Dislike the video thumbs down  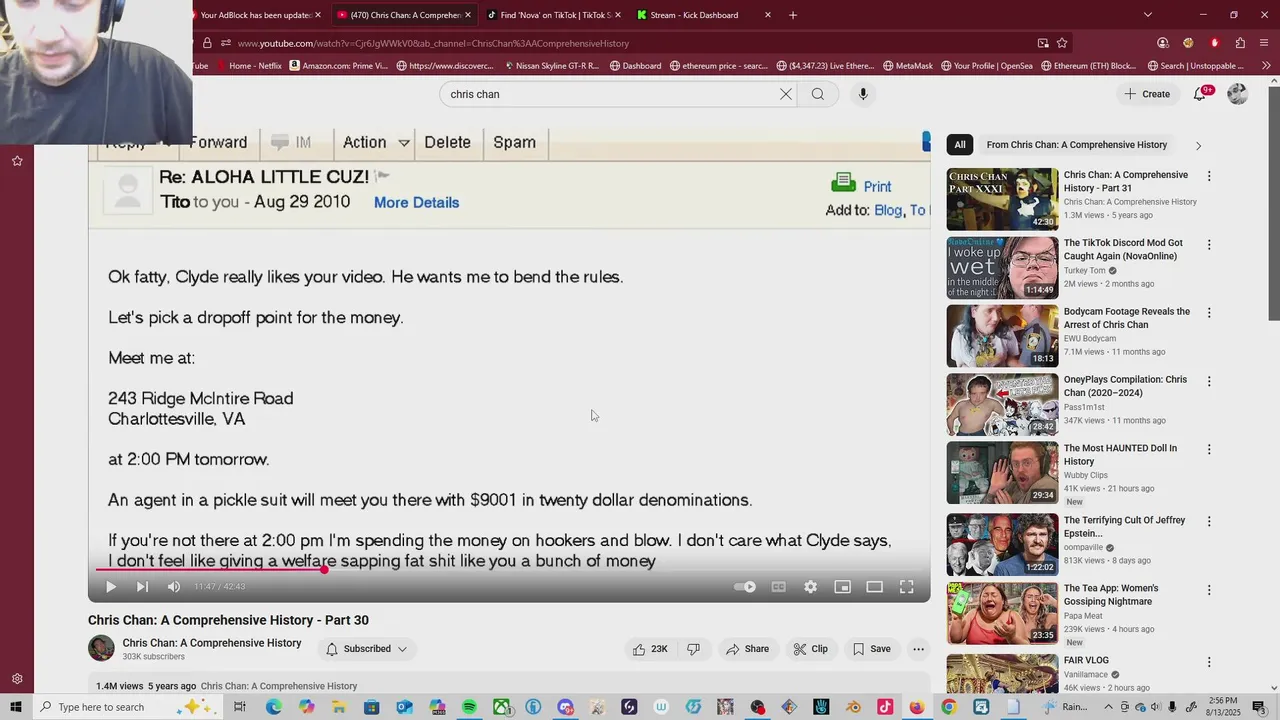pos(694,649)
